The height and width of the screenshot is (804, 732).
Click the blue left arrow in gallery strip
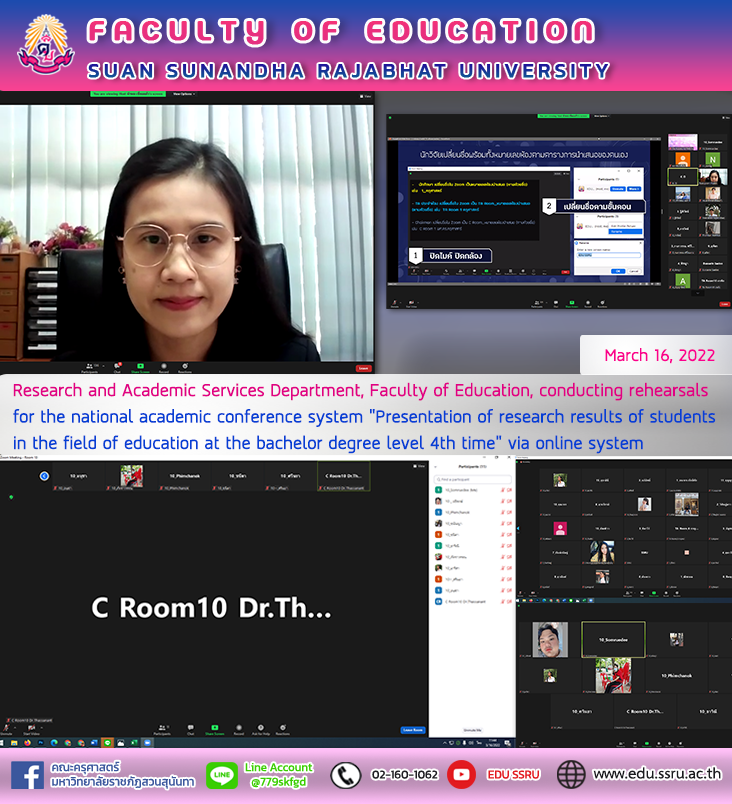(44, 476)
